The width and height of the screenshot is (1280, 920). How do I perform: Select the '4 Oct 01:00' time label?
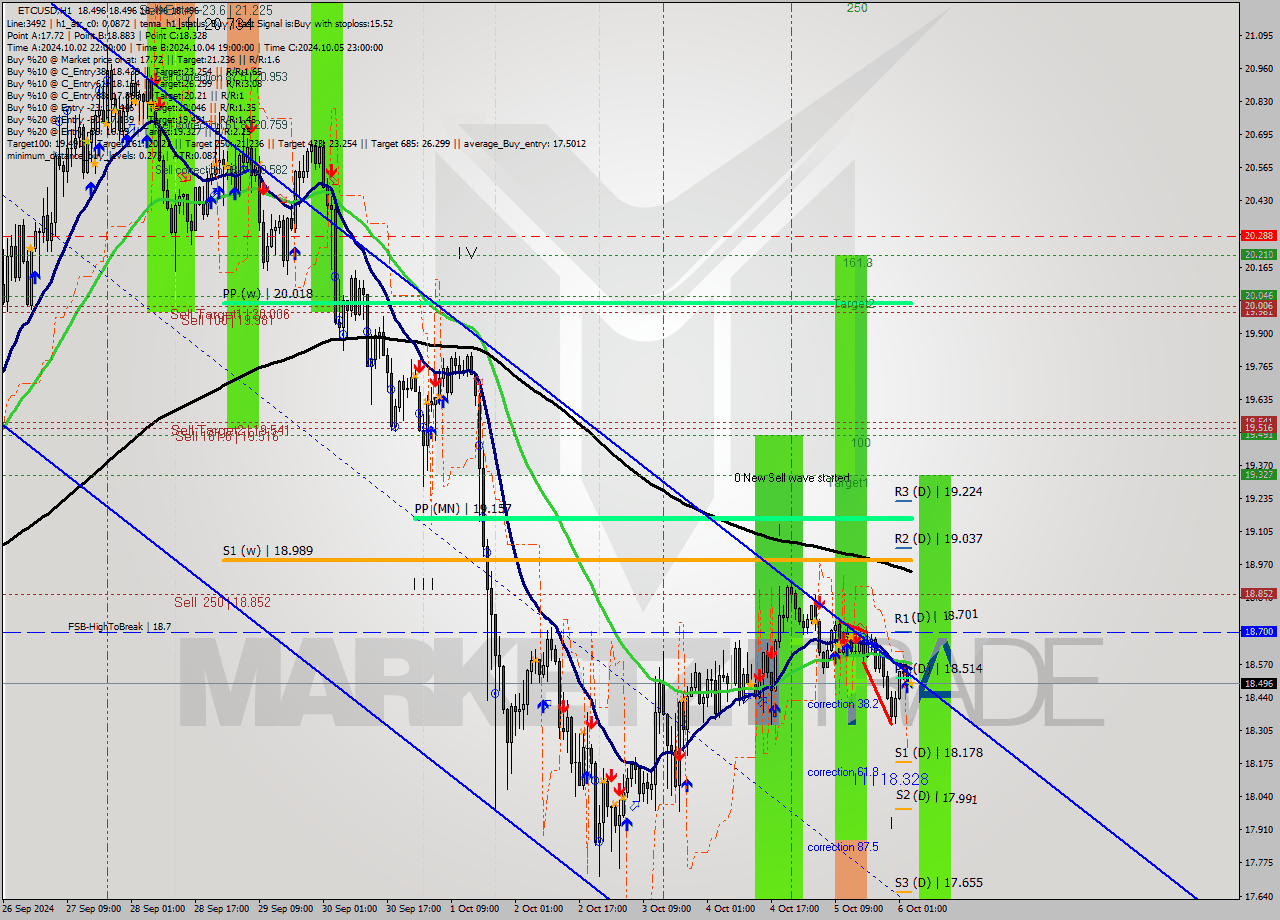731,909
